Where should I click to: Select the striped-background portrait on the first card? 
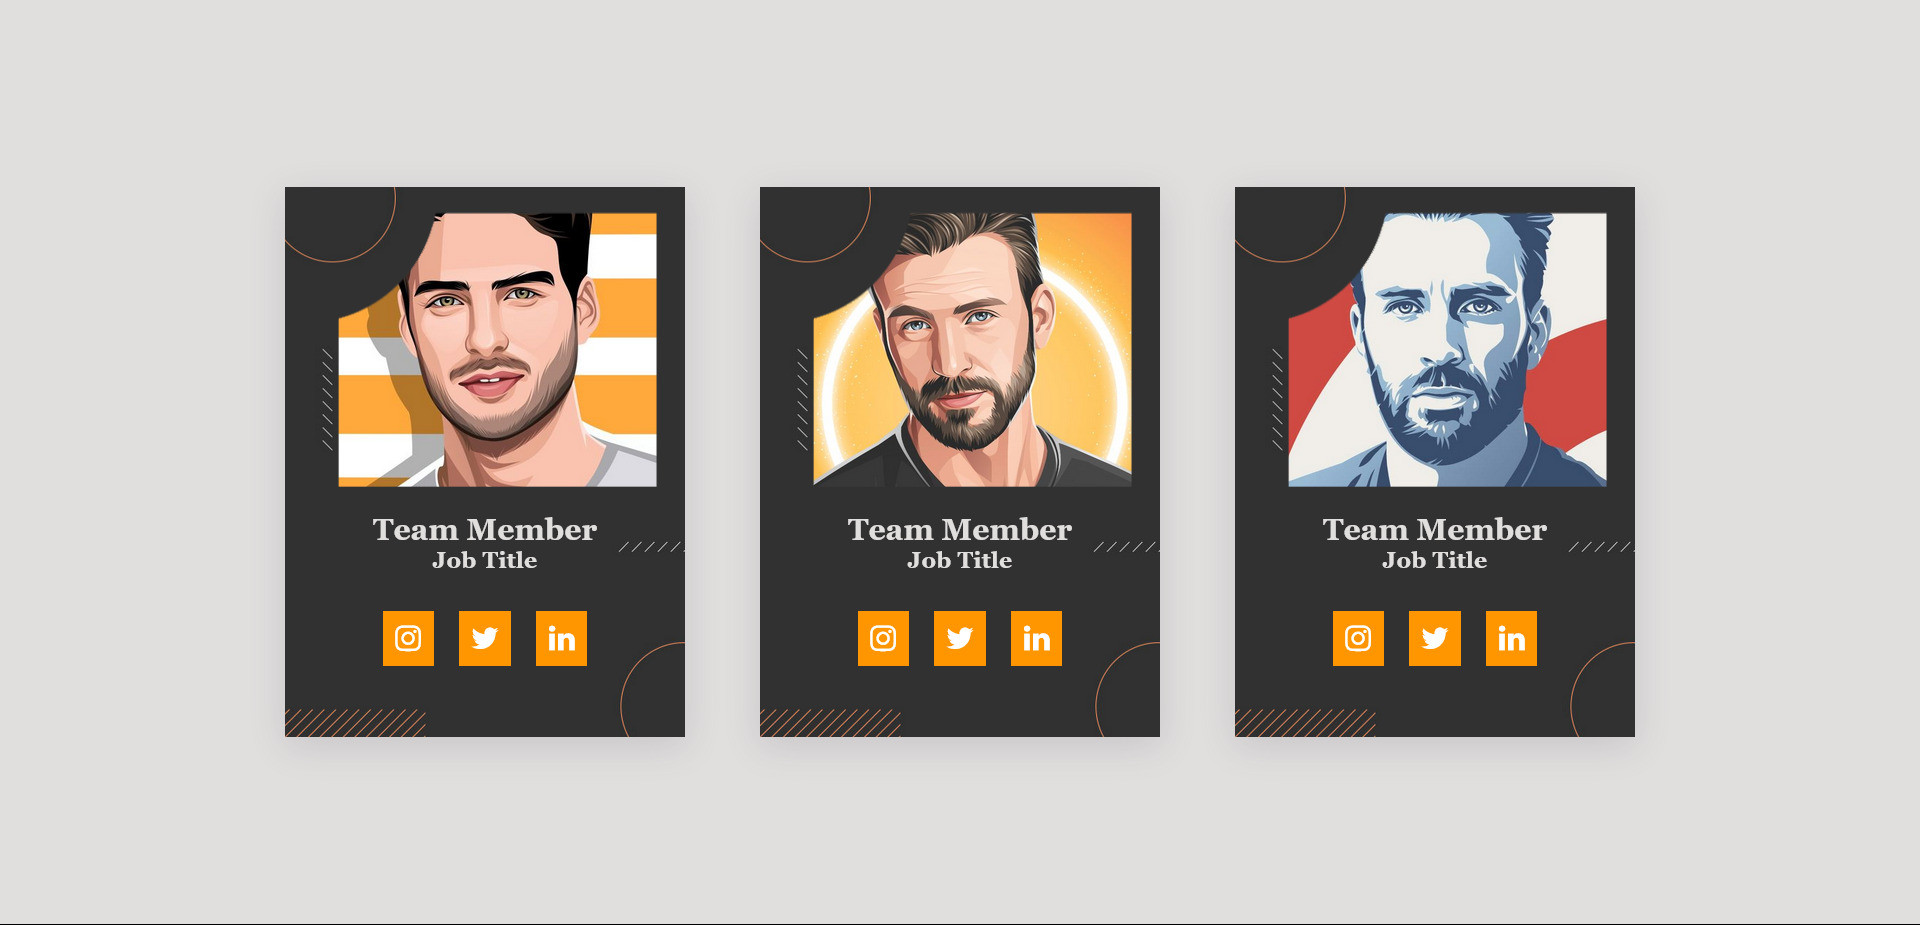(497, 350)
